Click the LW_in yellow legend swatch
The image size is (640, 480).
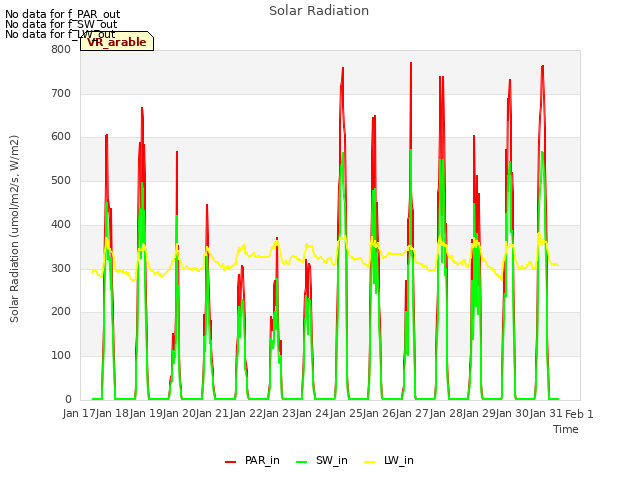pos(369,462)
